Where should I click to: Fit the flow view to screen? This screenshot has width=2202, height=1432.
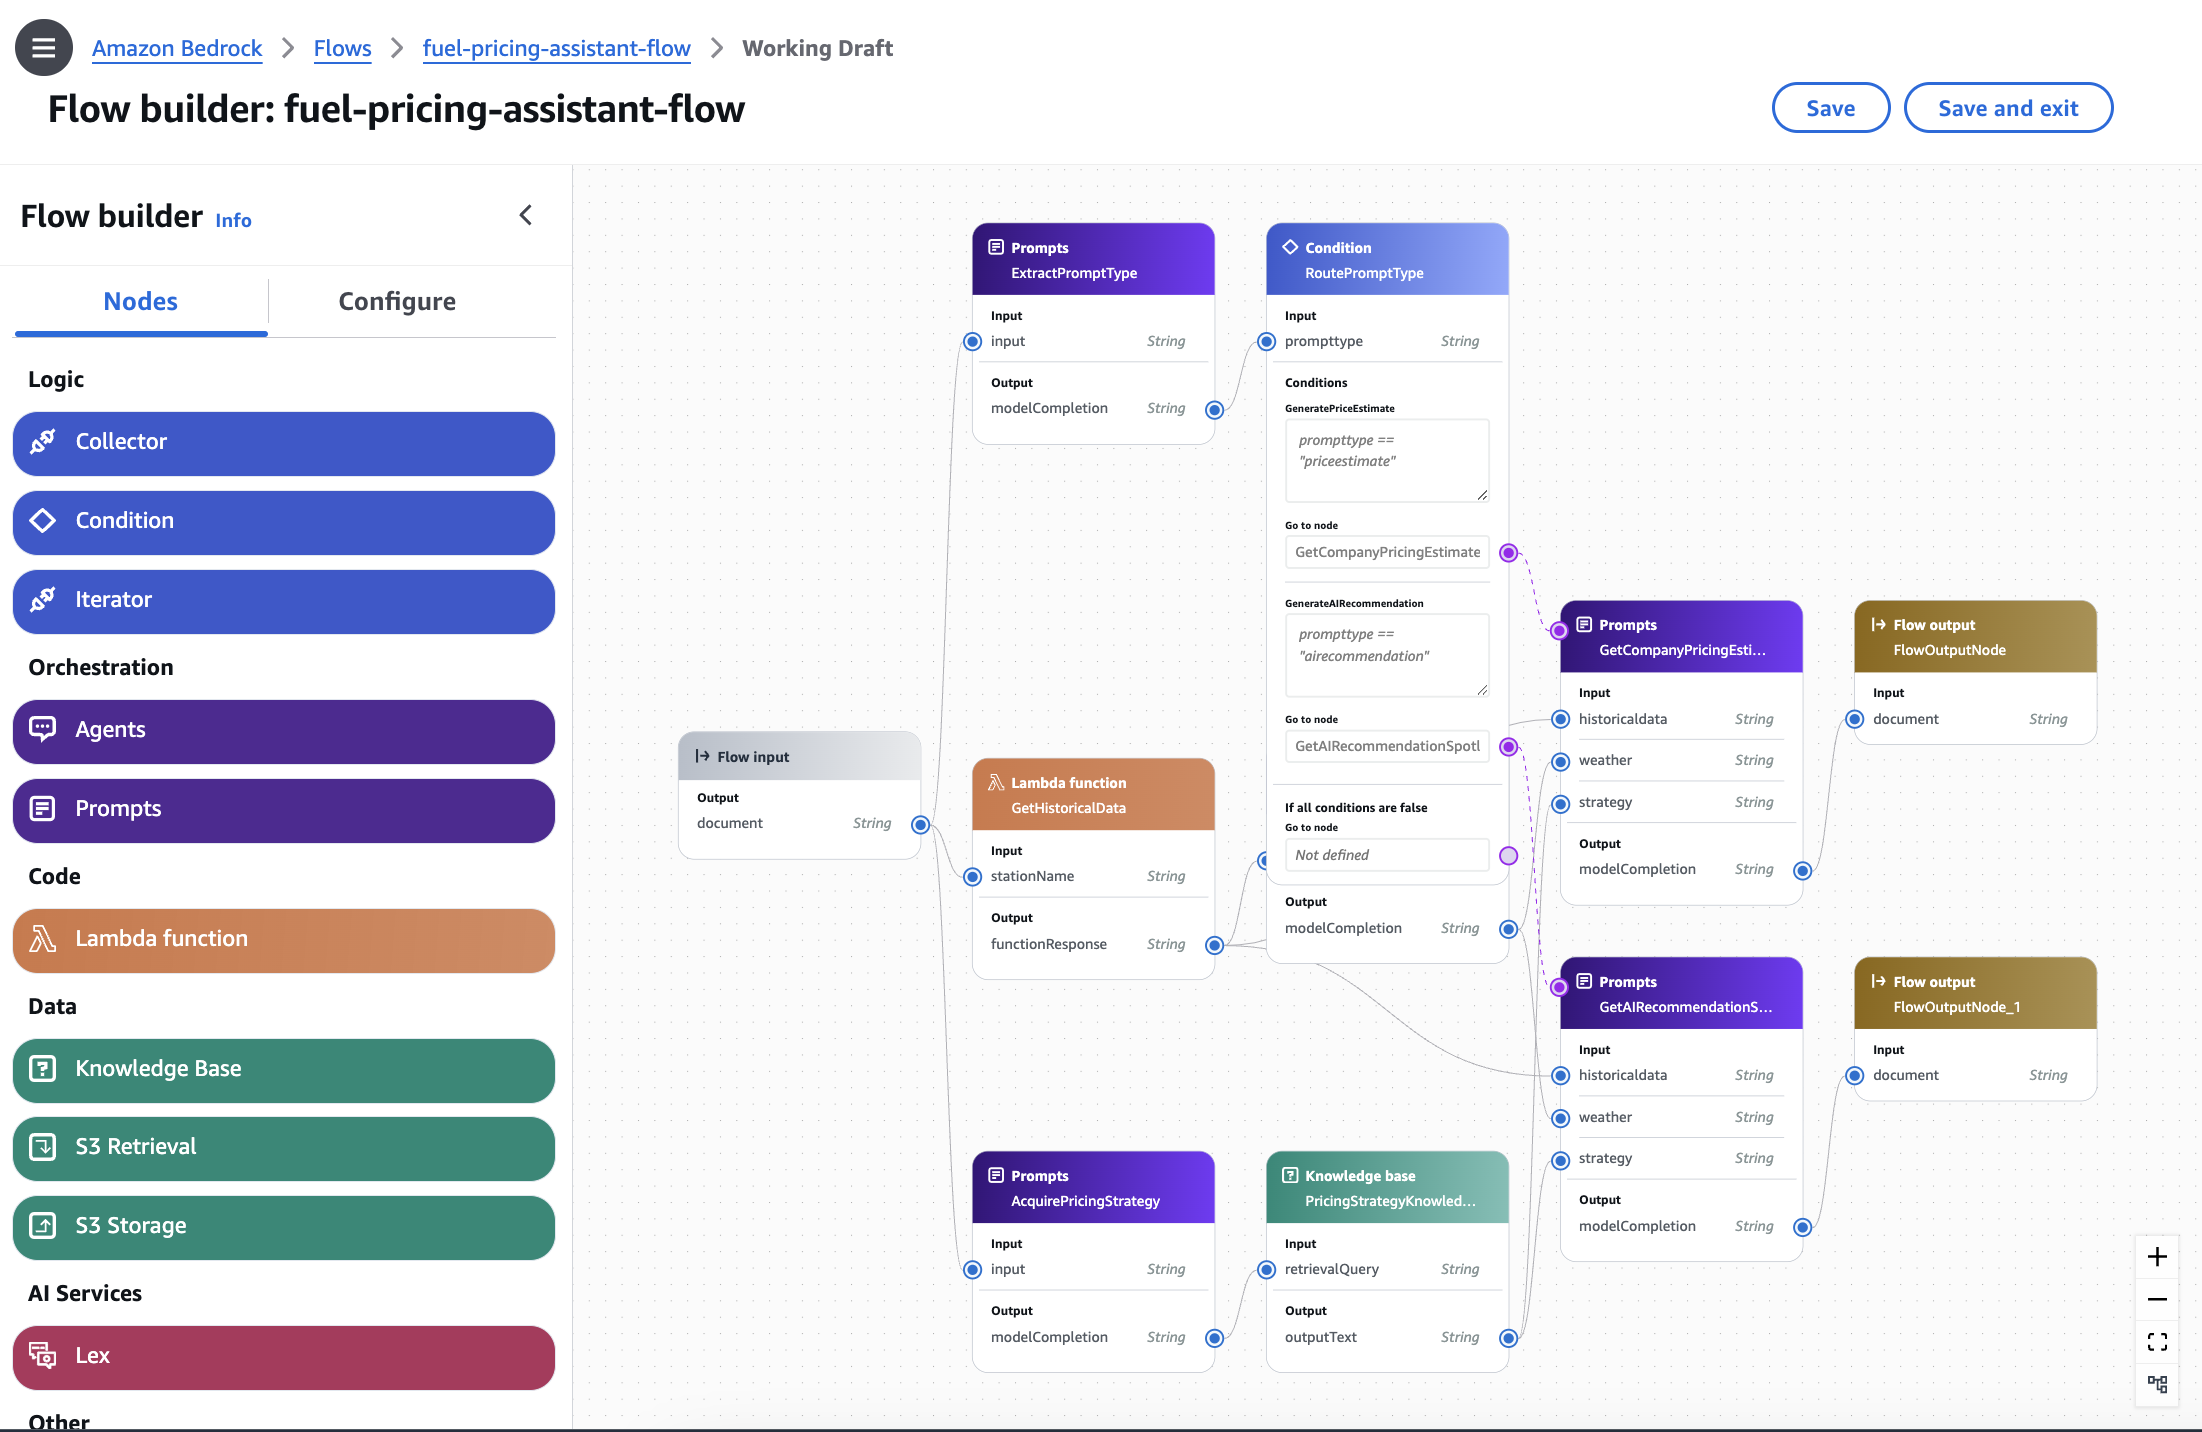pyautogui.click(x=2157, y=1342)
